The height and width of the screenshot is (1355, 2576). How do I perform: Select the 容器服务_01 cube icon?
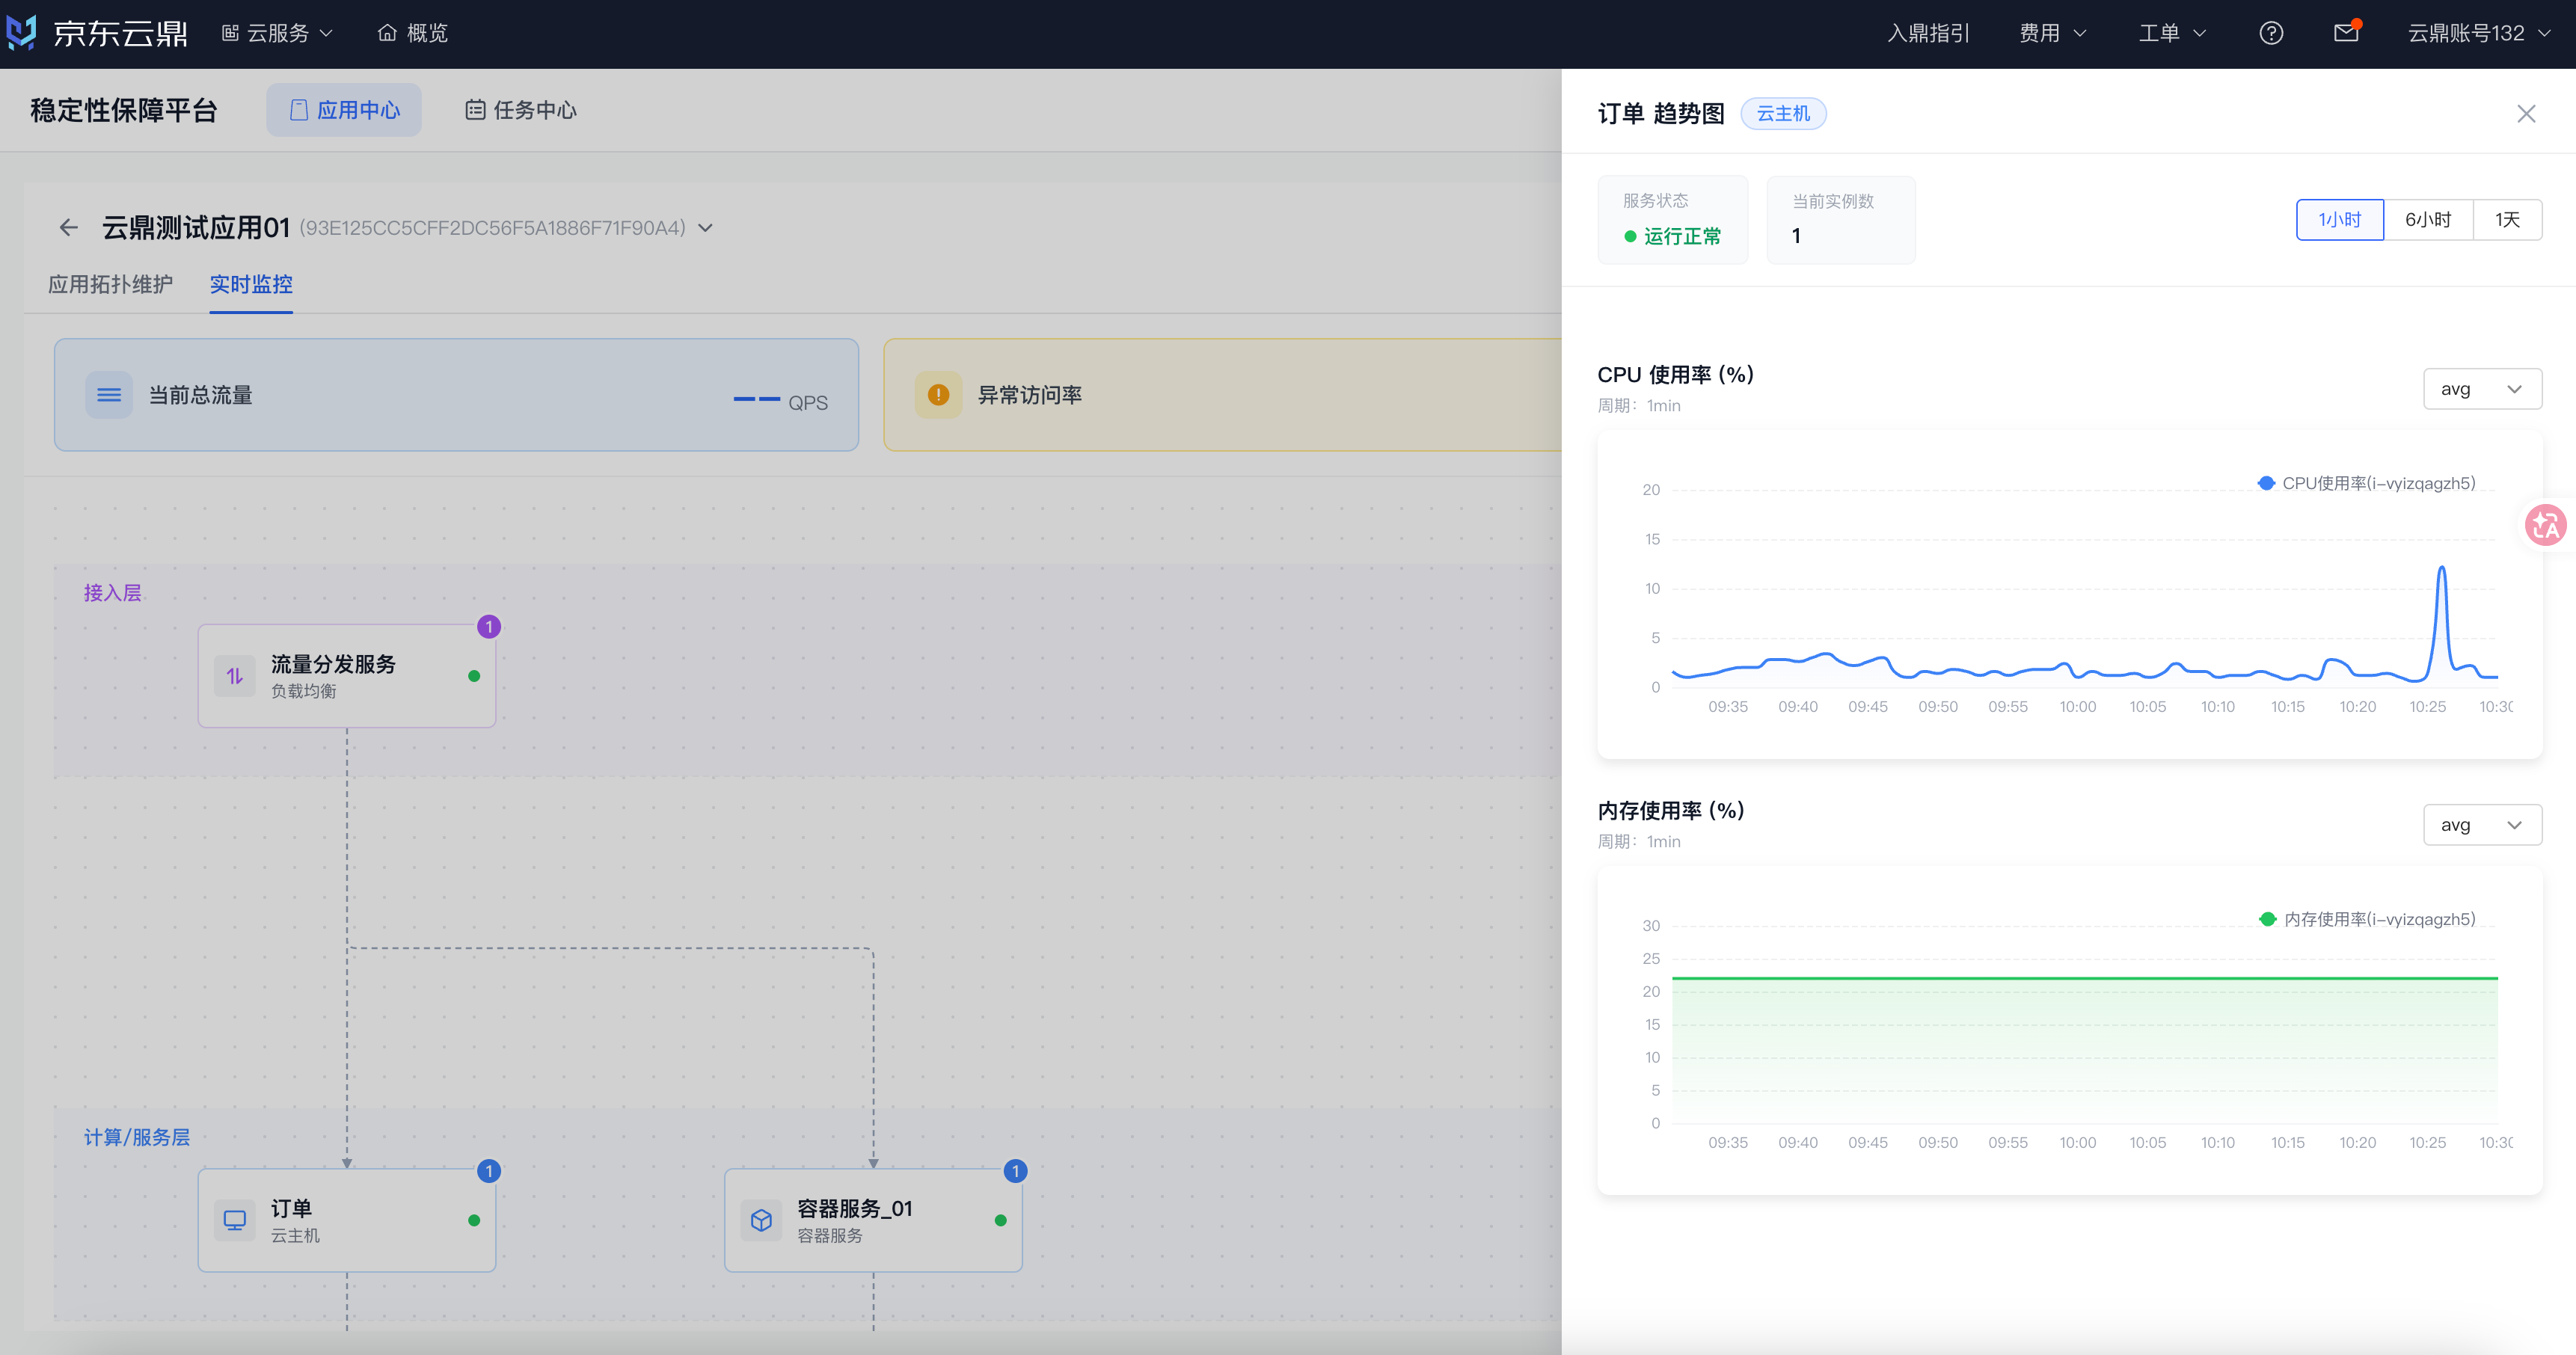(x=761, y=1220)
